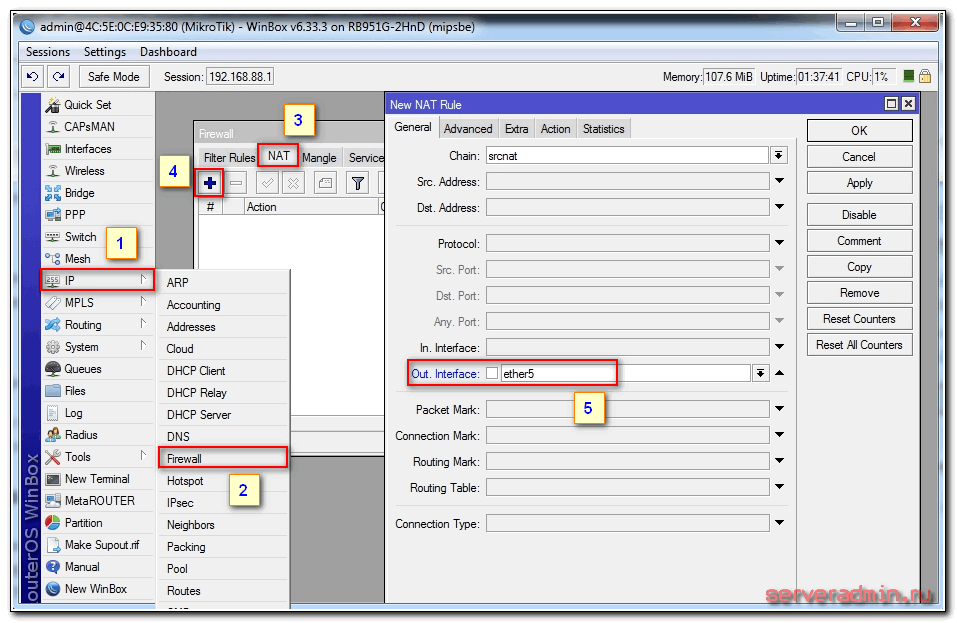Open the Interfaces sidebar item

coord(88,149)
